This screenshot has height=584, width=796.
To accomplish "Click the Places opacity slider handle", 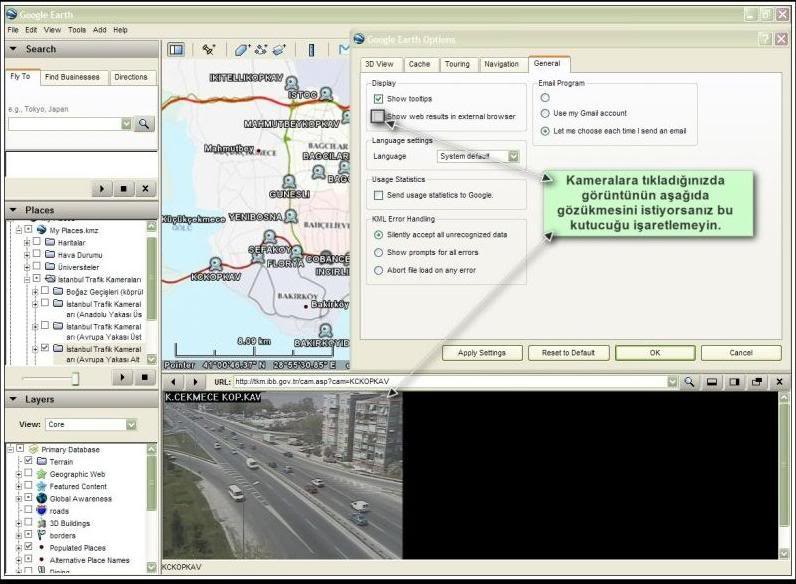I will click(x=74, y=378).
